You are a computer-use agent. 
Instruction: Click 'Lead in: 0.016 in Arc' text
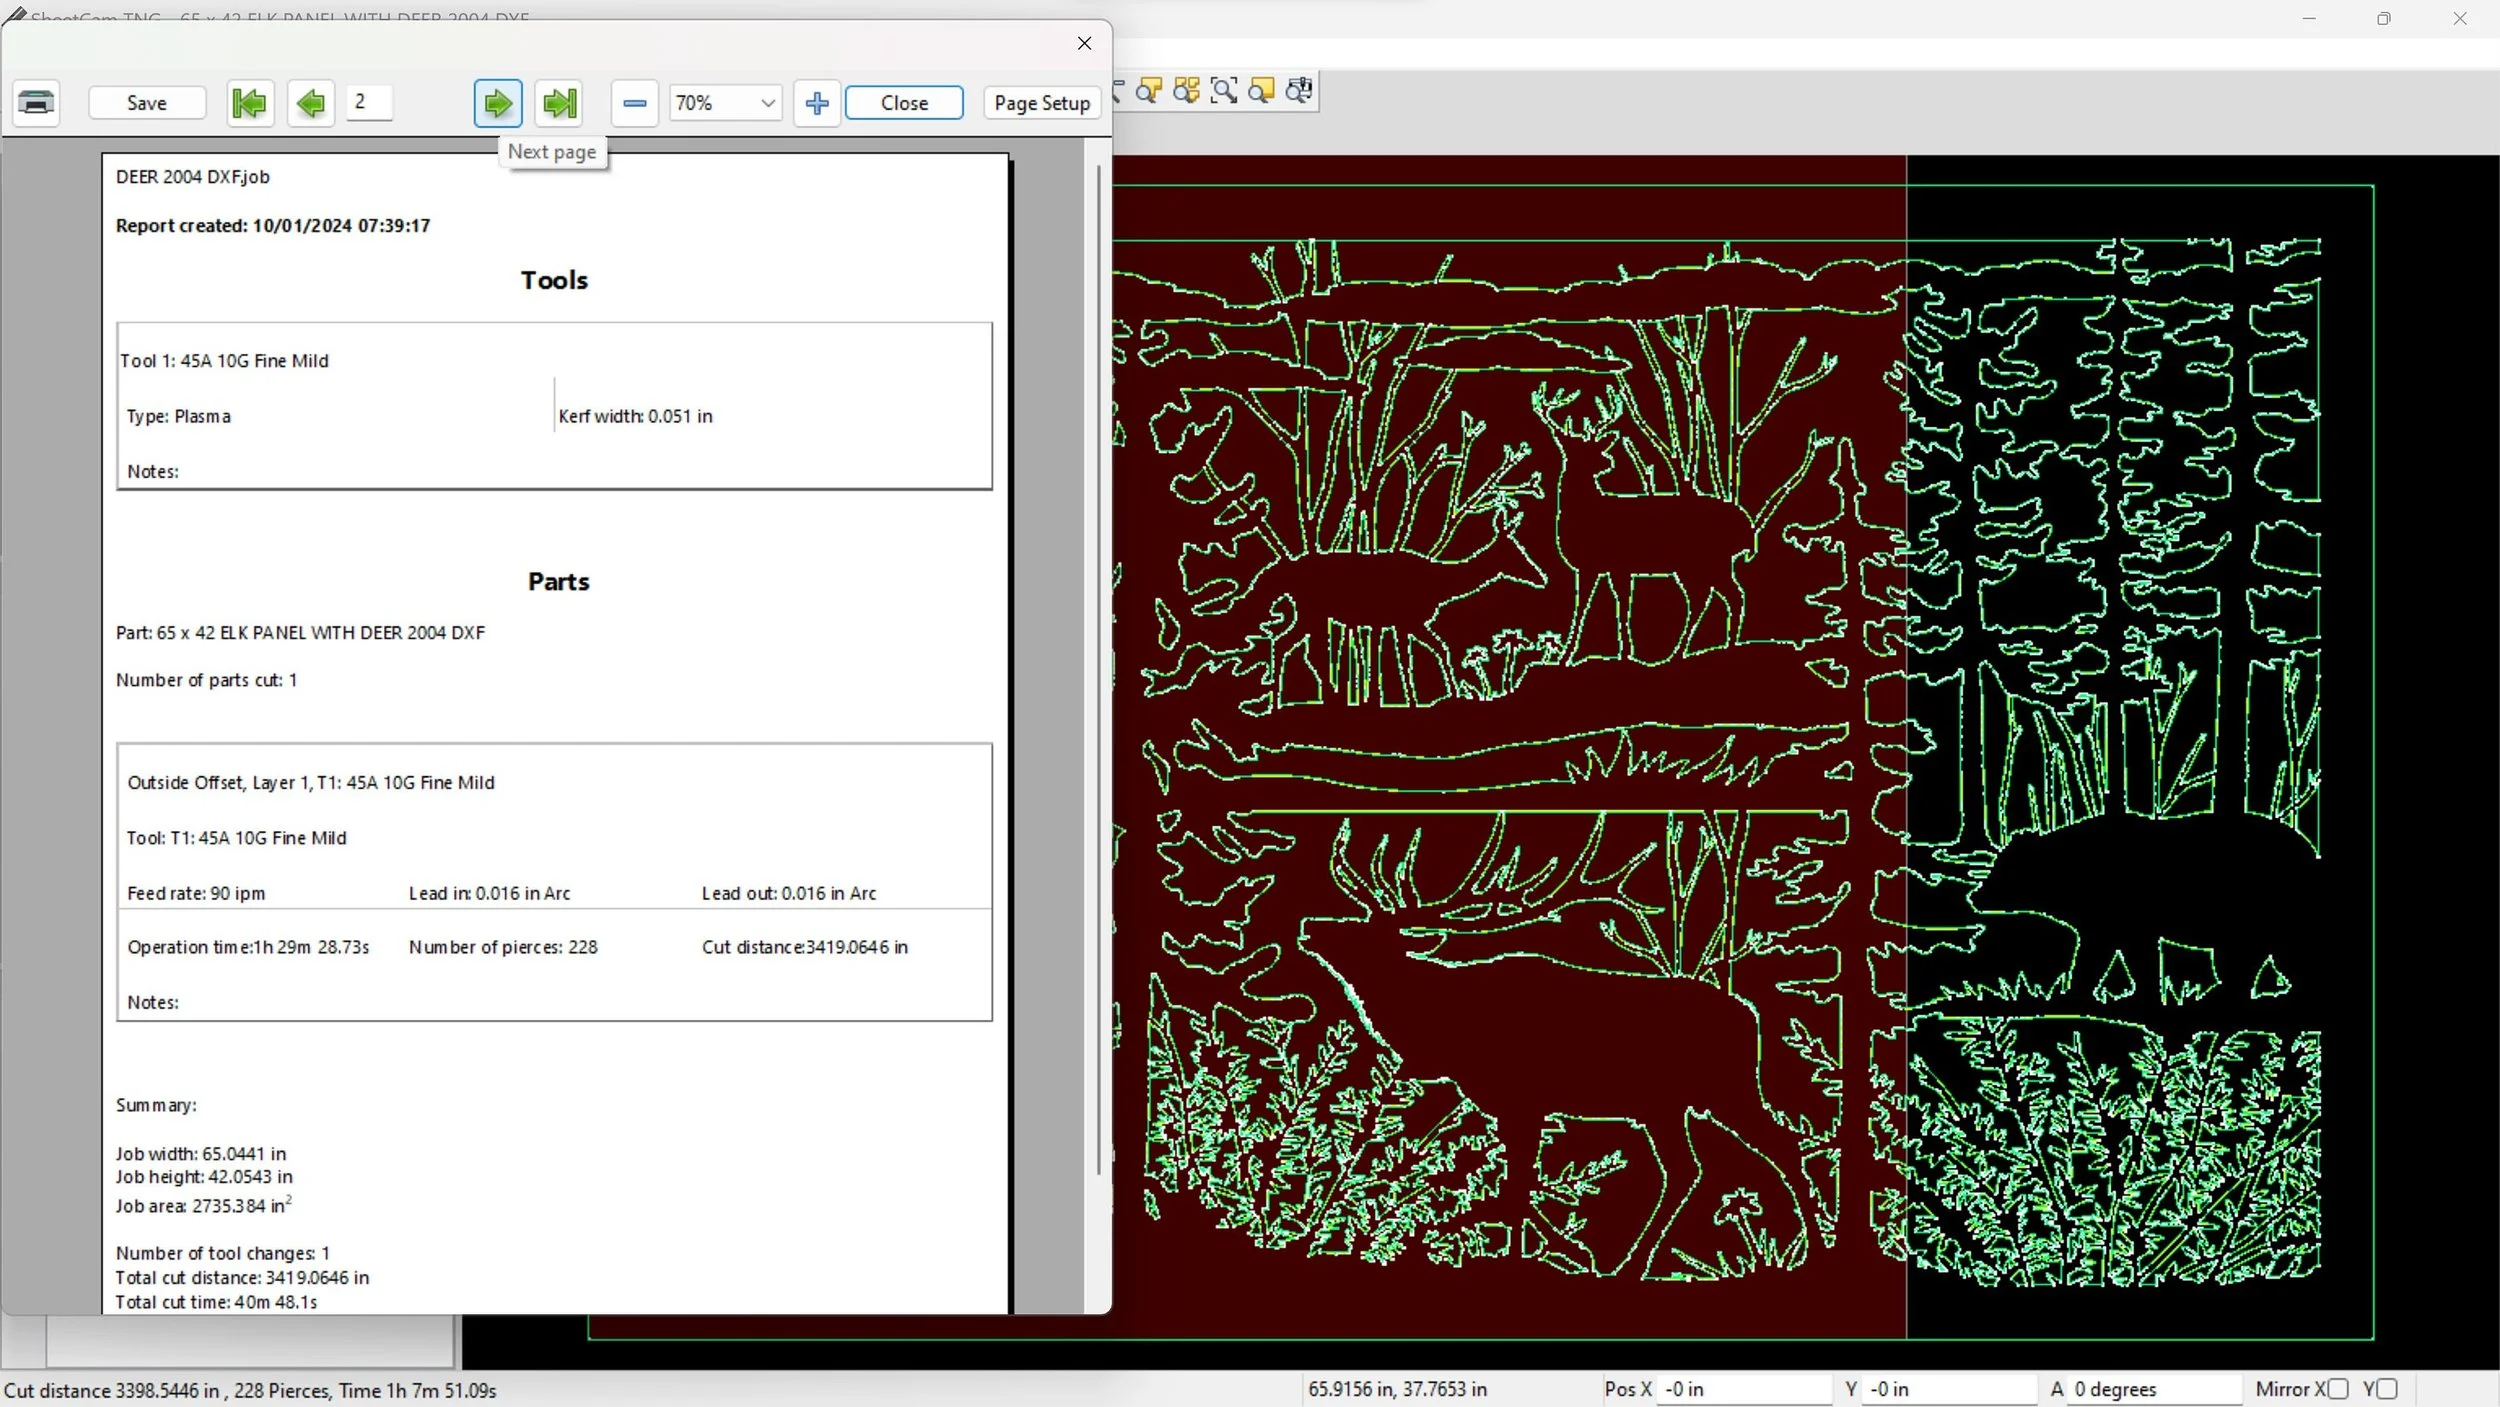(x=489, y=893)
